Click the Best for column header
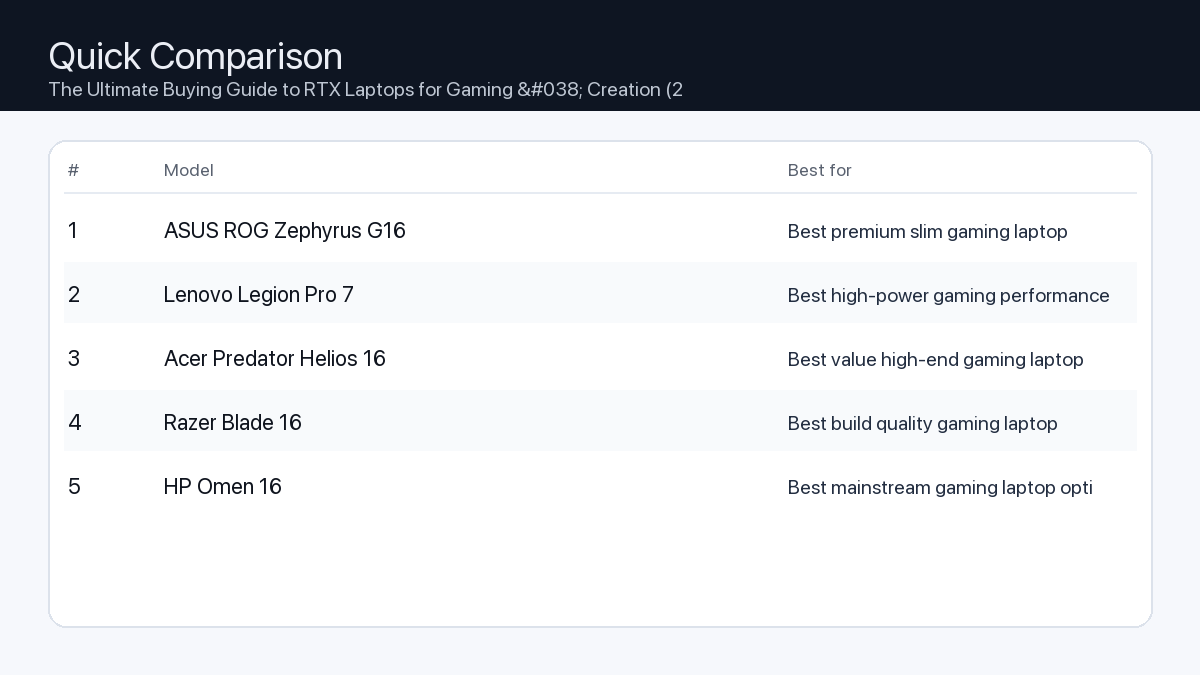This screenshot has height=675, width=1200. click(x=819, y=170)
